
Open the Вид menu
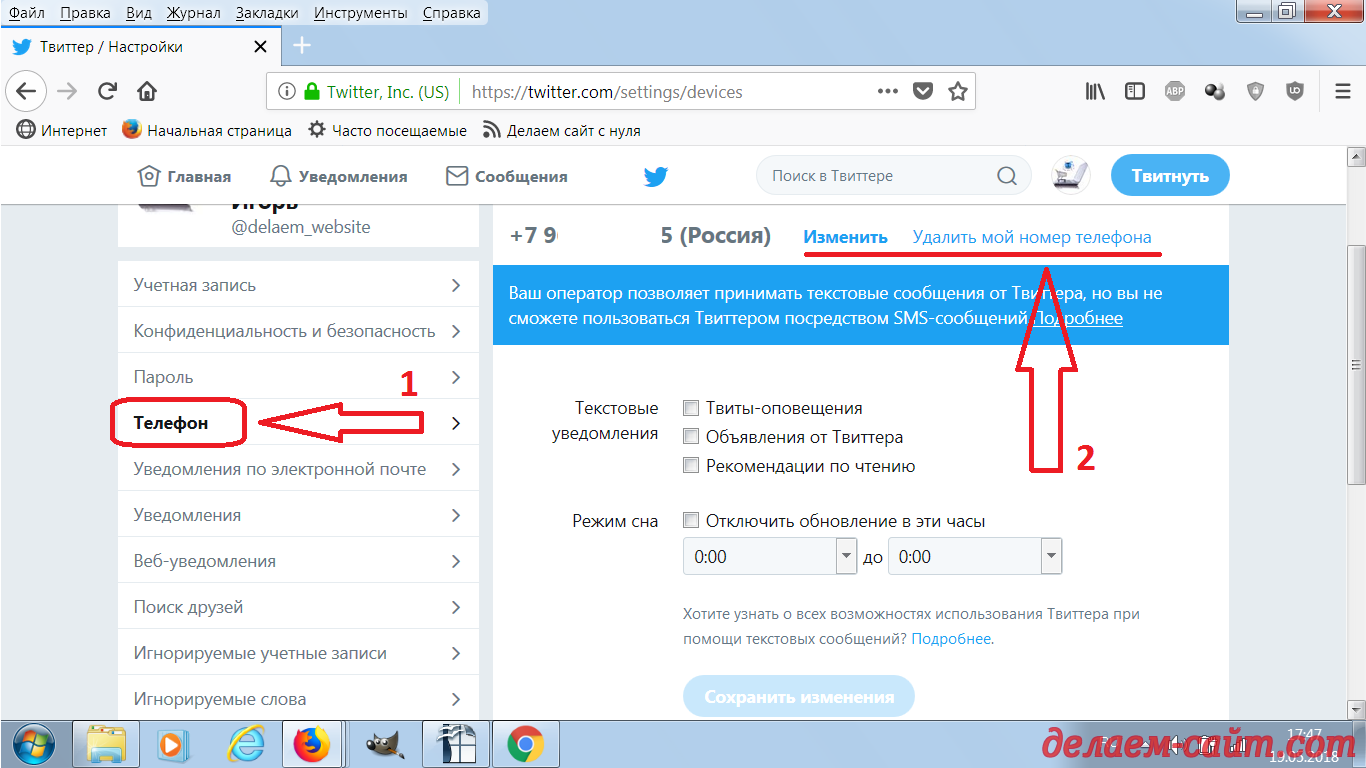[139, 13]
